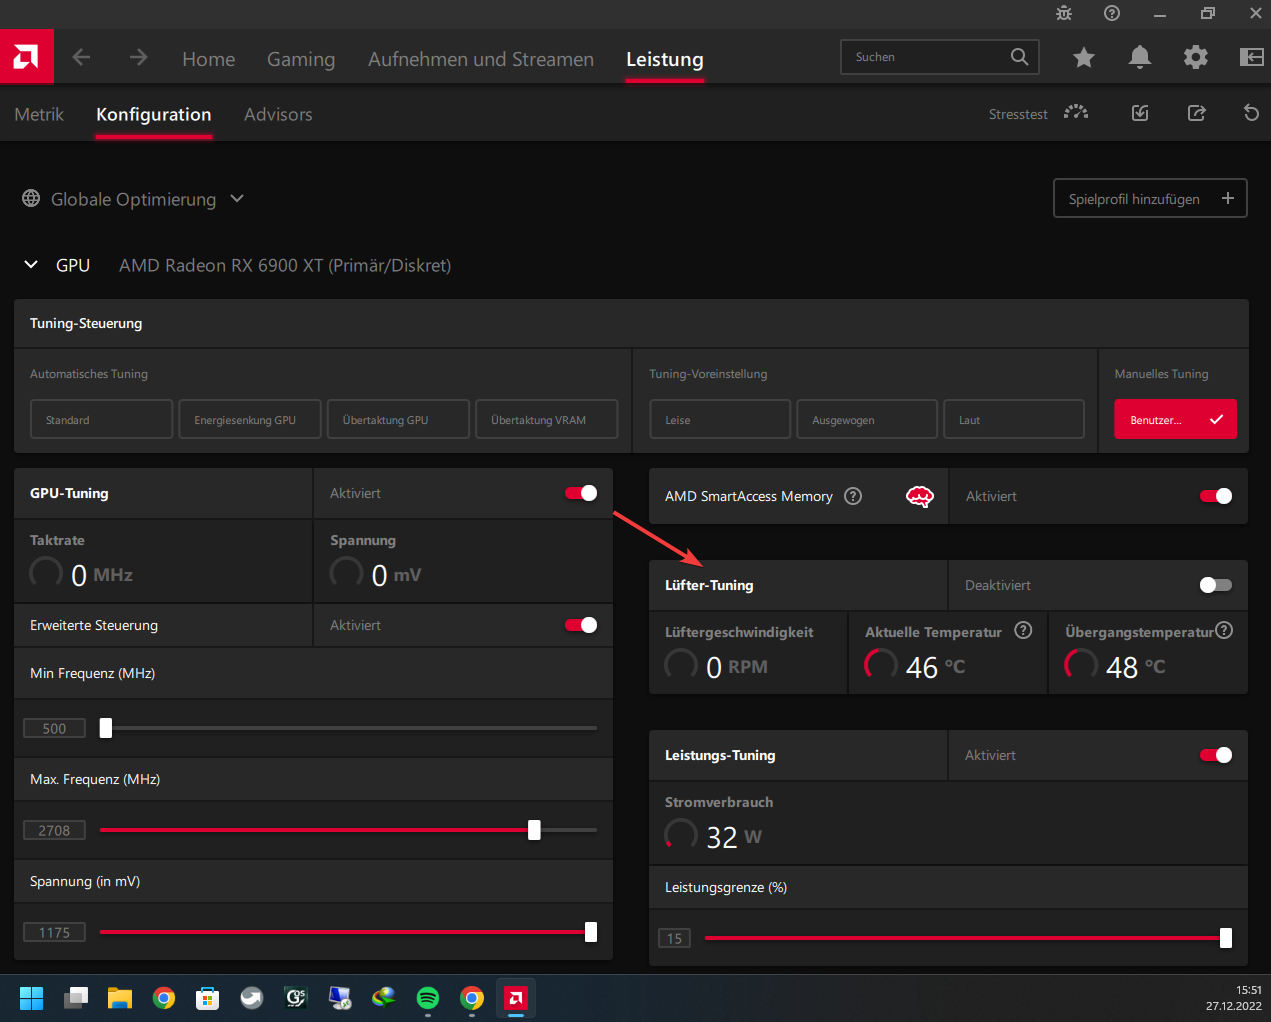The height and width of the screenshot is (1022, 1271).
Task: Select Laut tuning preset
Action: coord(1014,419)
